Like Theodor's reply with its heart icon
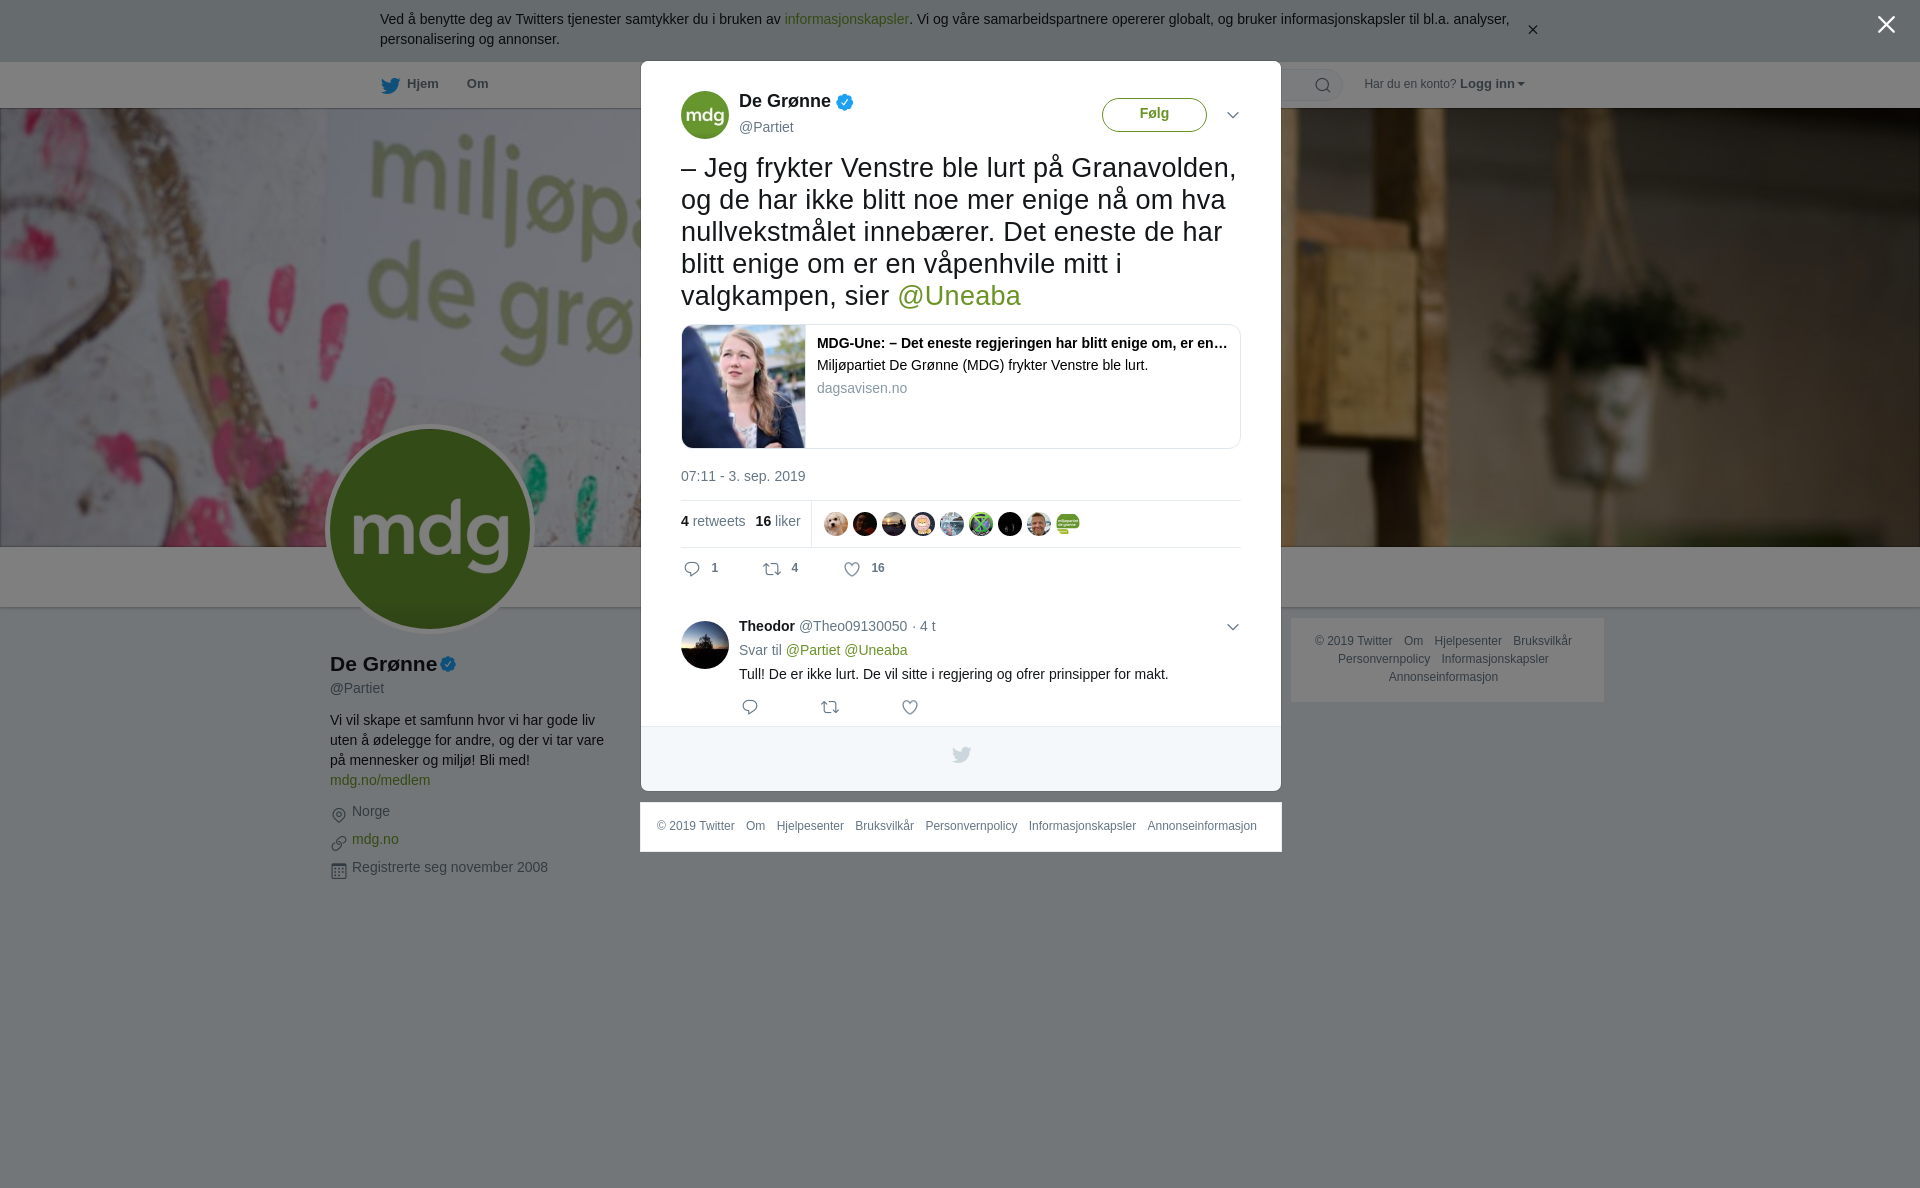 tap(910, 707)
